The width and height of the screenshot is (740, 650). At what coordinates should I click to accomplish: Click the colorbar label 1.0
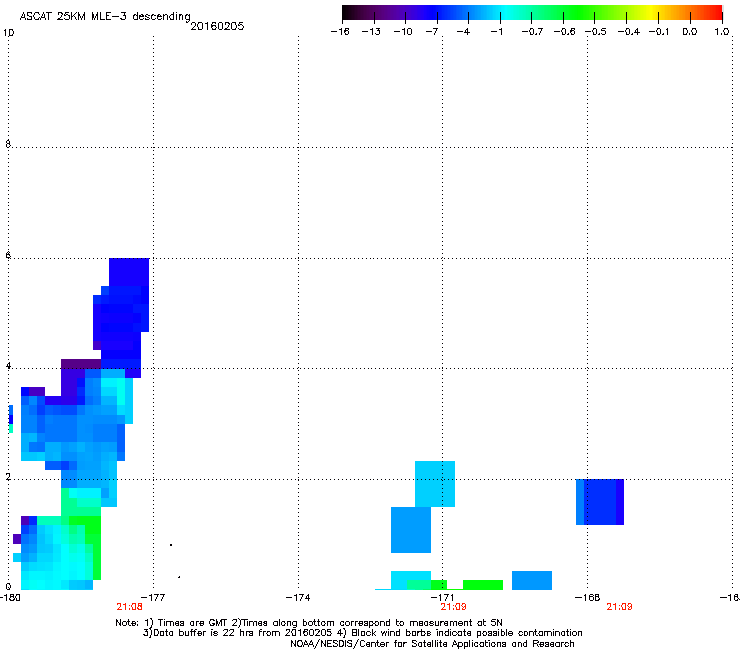(722, 32)
